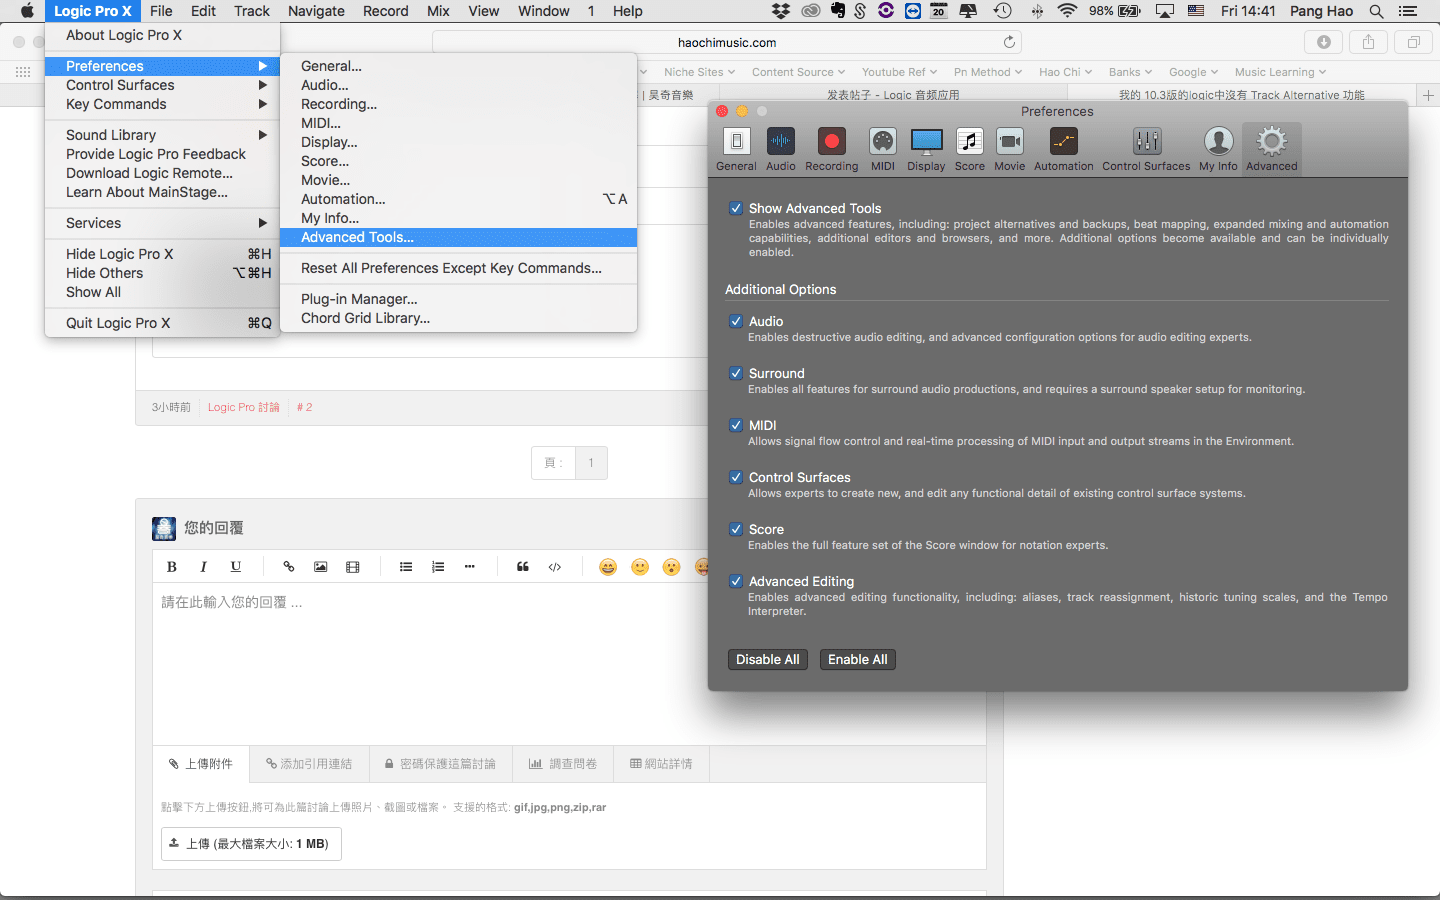This screenshot has width=1440, height=900.
Task: Open Audio preferences icon
Action: click(781, 150)
